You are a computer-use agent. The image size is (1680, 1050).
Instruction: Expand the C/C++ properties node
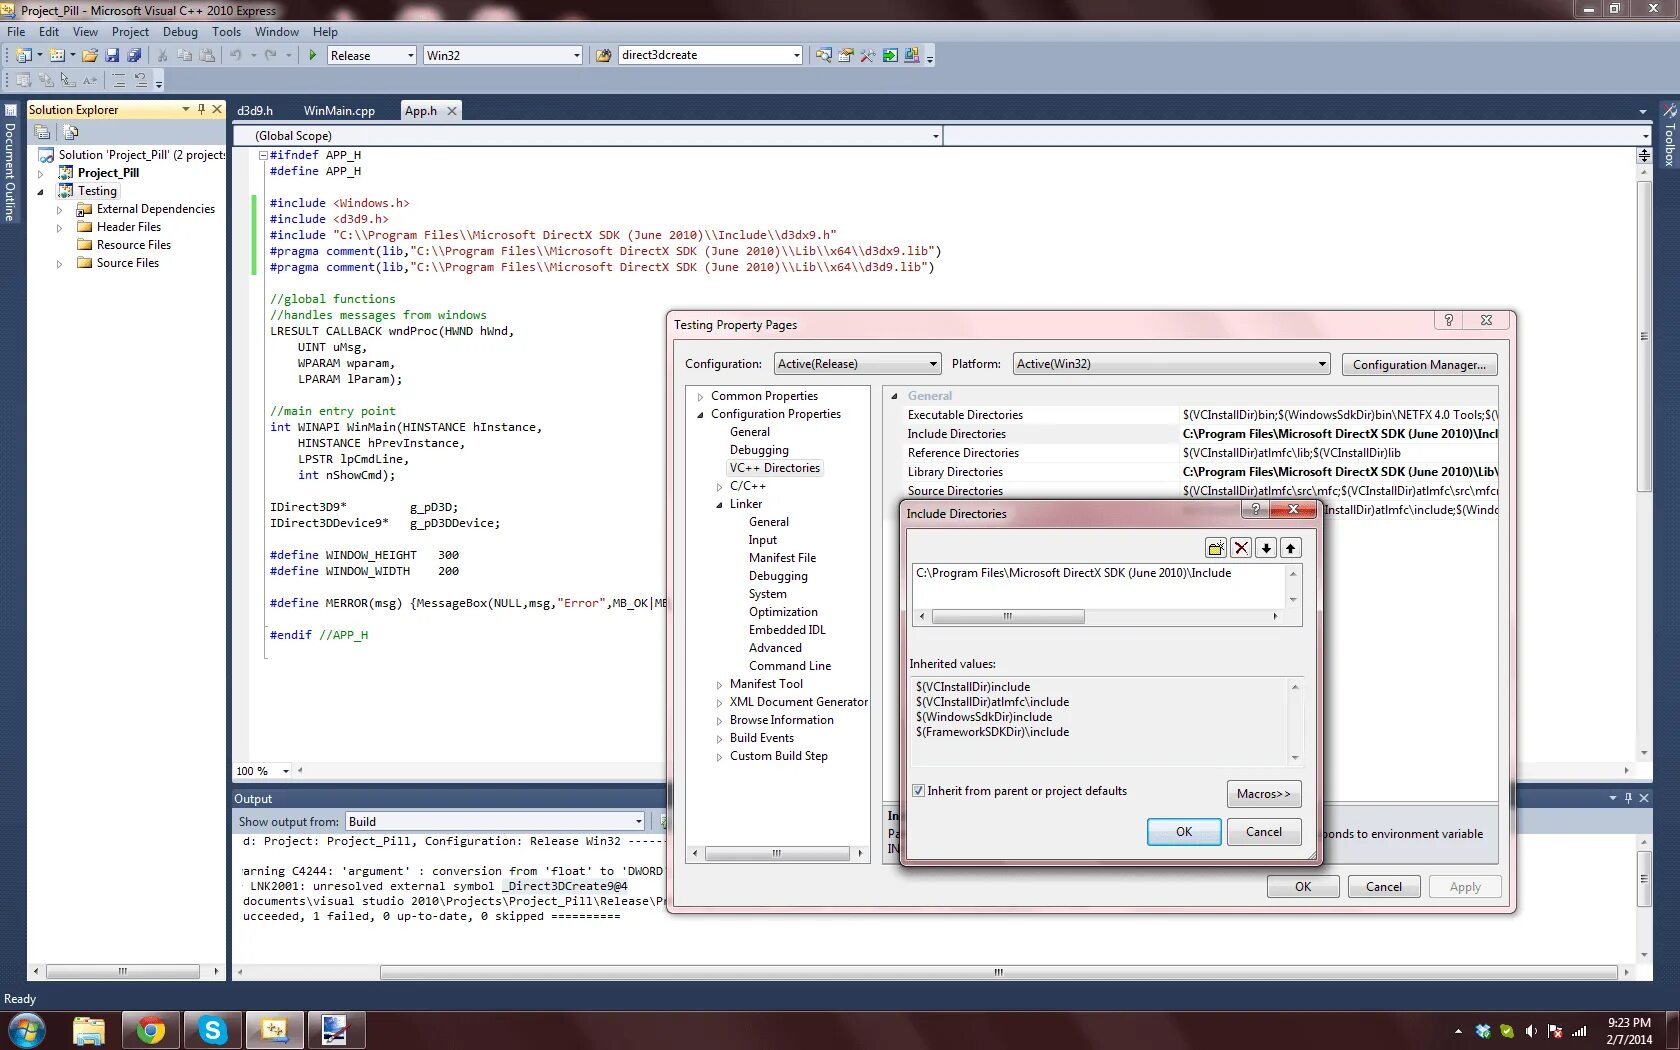coord(719,487)
